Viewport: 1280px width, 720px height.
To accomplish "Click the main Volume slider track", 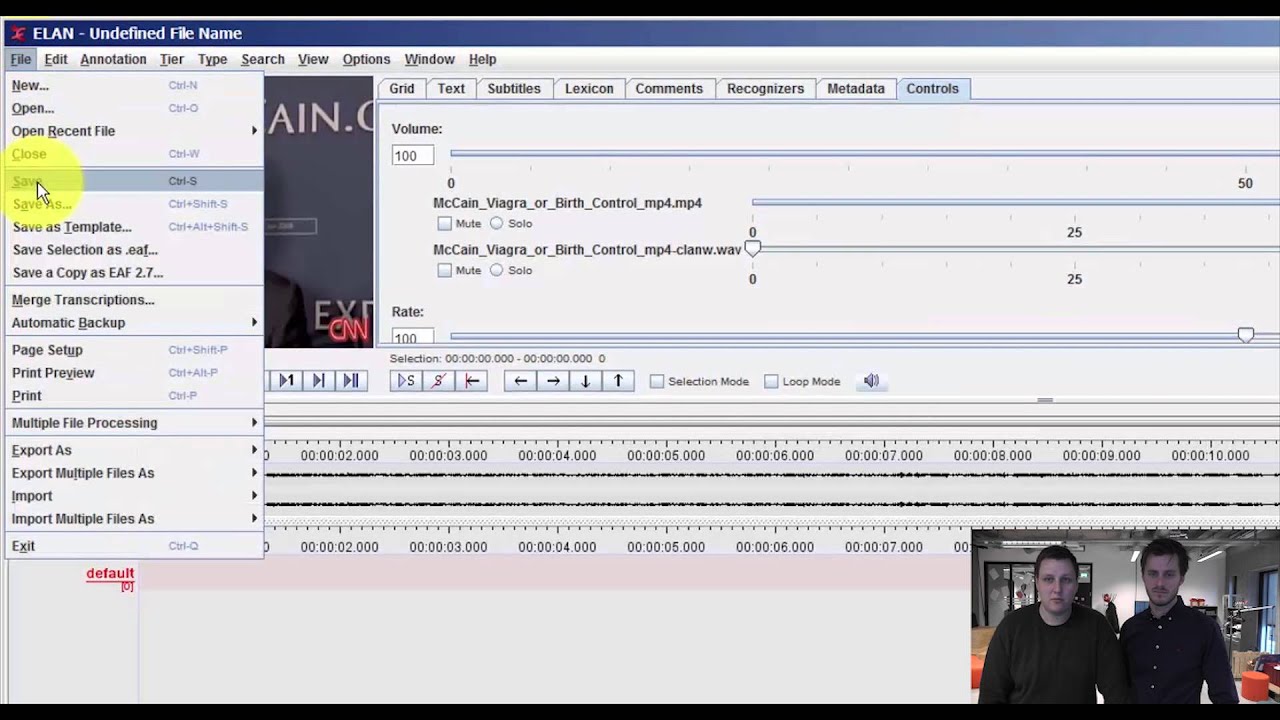I will pos(865,154).
